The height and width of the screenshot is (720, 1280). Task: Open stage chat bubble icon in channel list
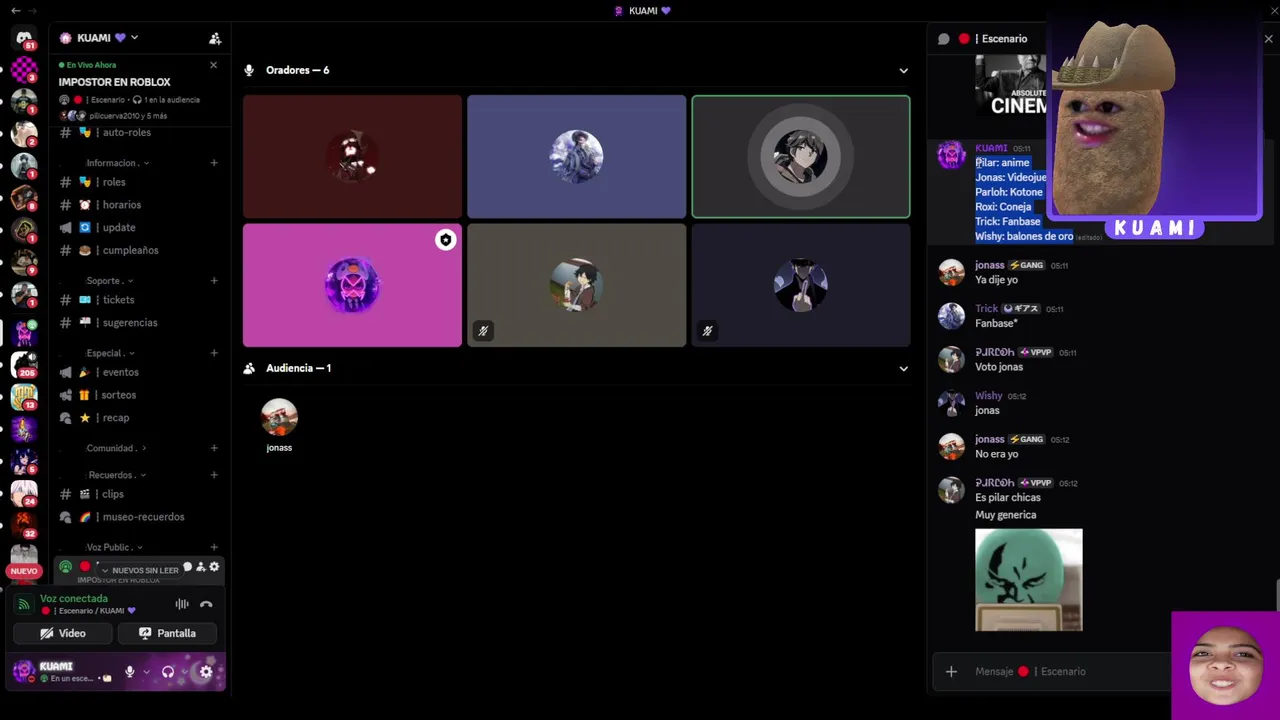(x=187, y=567)
